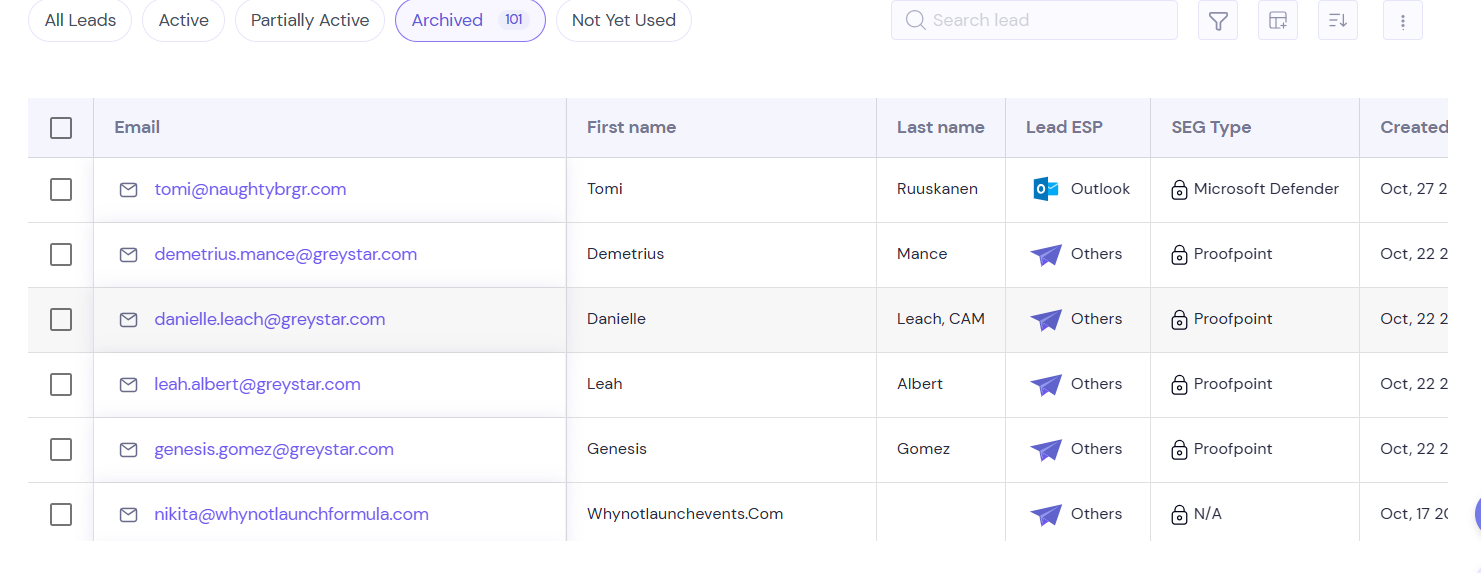Click envelope icon beside nikita@whynotlaunchformula.com
Viewport: 1481px width, 573px height.
pyautogui.click(x=129, y=515)
